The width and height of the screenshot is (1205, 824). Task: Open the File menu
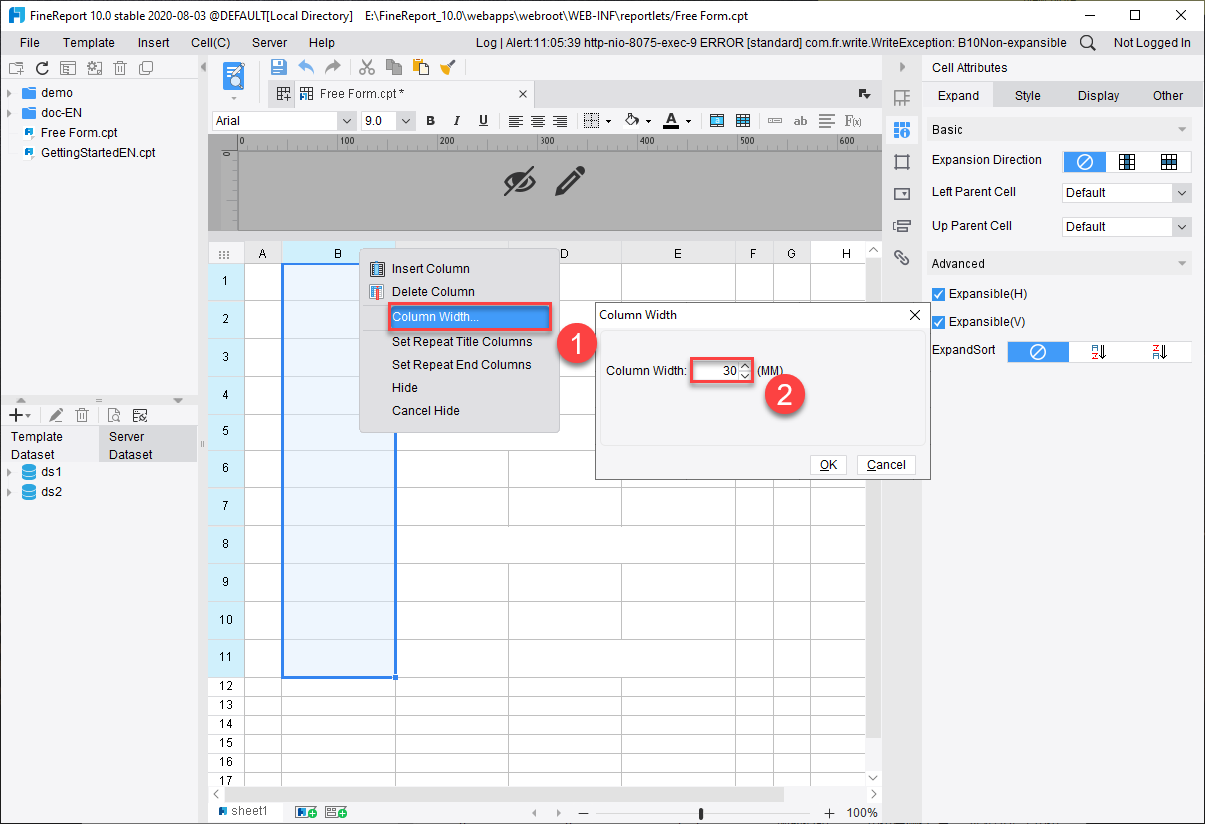click(30, 43)
